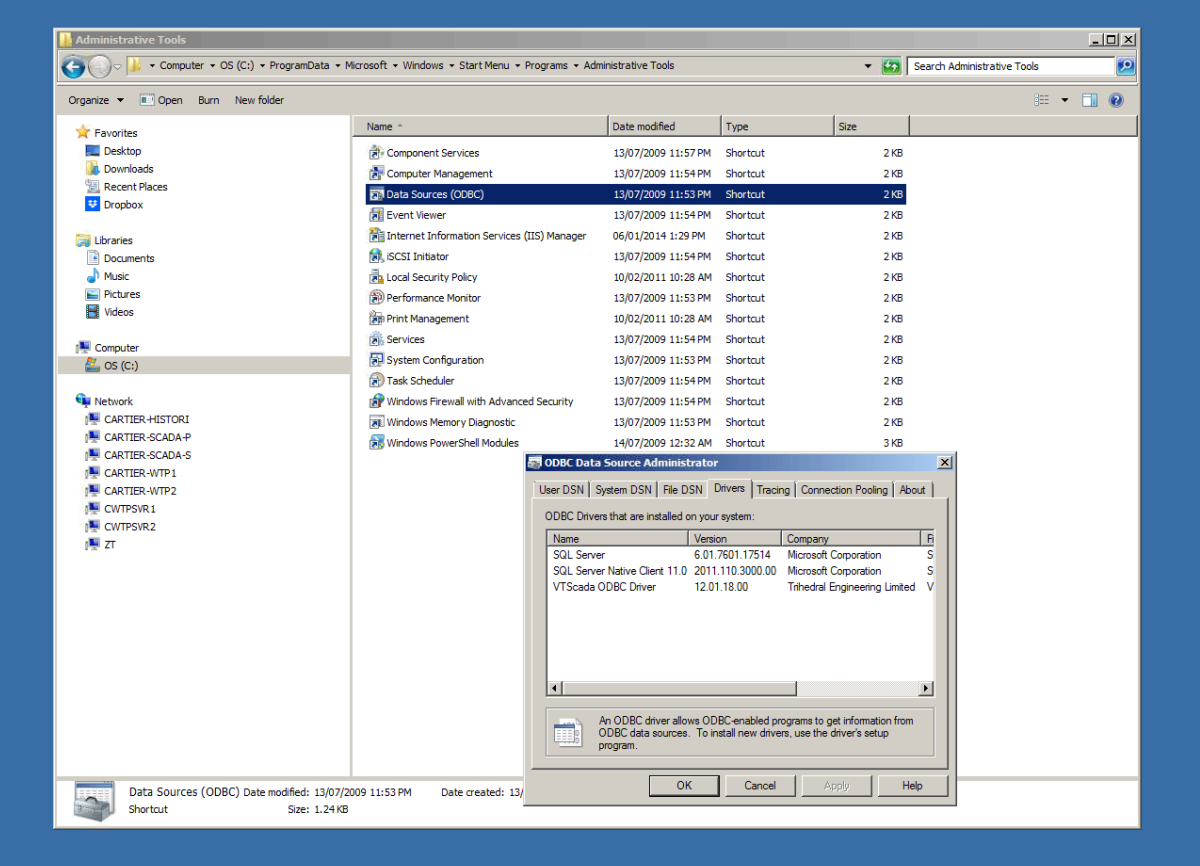Open address bar history dropdown arrow
Image resolution: width=1200 pixels, height=866 pixels.
(x=868, y=66)
